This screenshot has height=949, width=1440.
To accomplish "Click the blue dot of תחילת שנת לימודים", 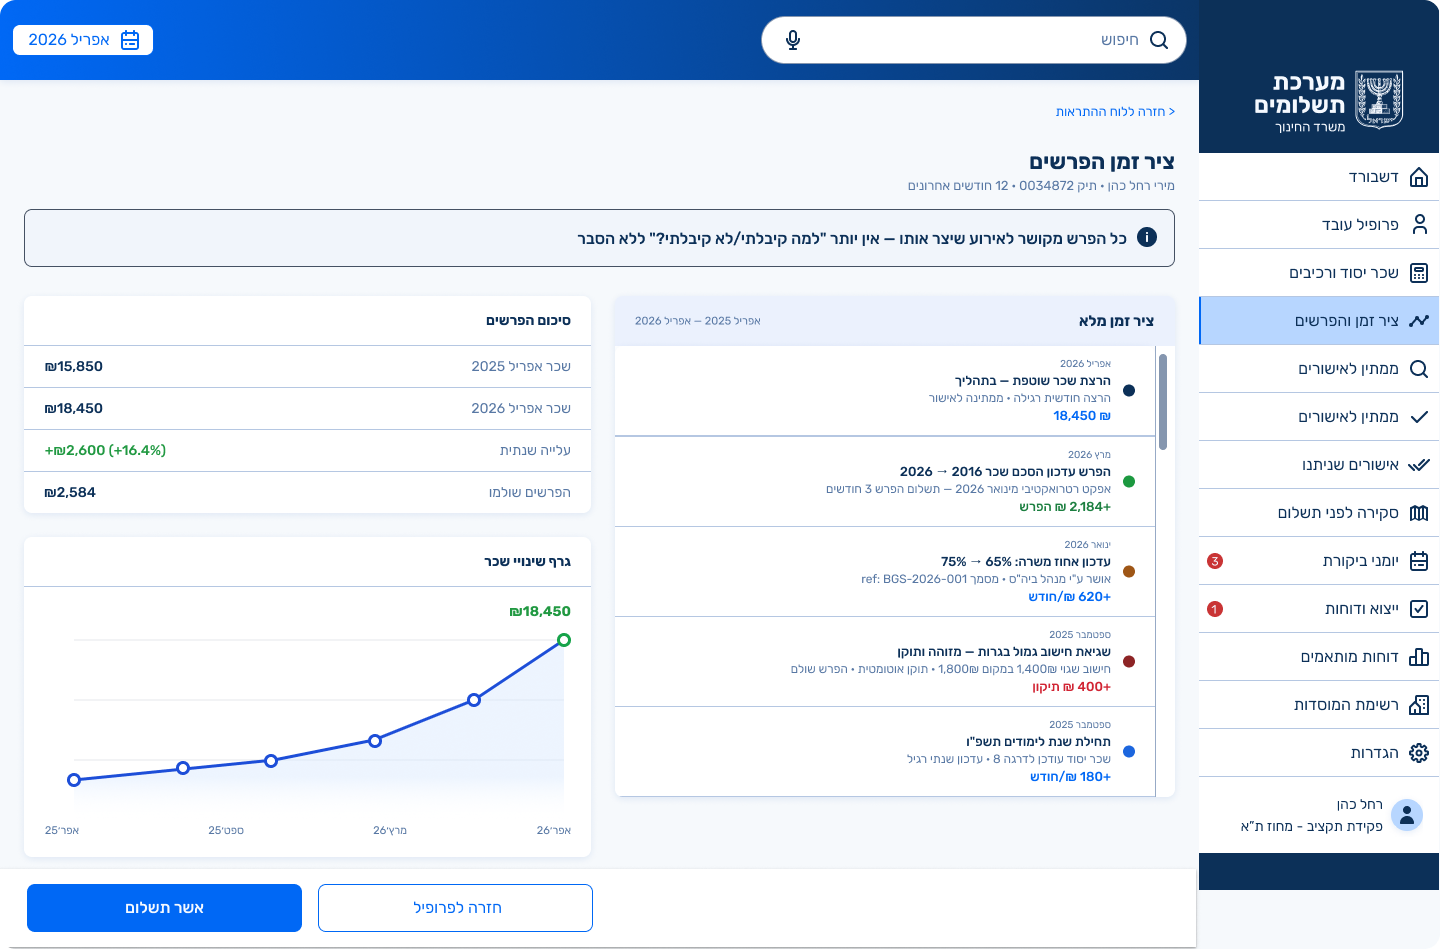I will 1129,752.
